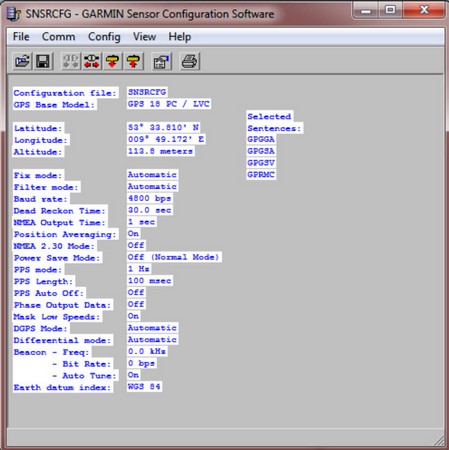Open the Help menu
449x450 pixels.
180,37
